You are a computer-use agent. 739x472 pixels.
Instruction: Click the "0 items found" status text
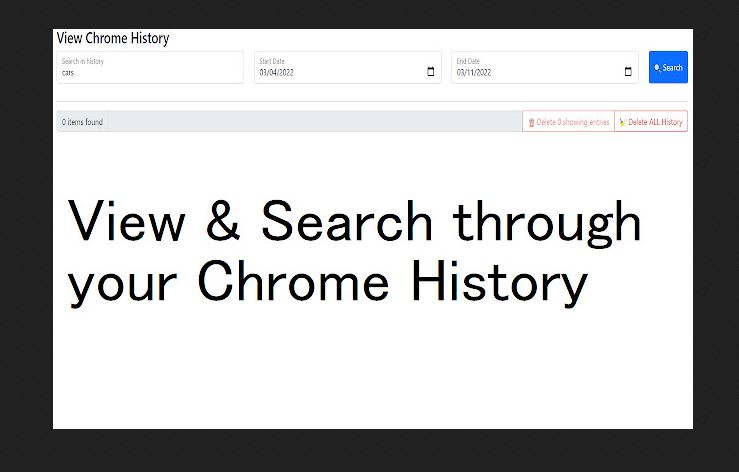pos(82,122)
